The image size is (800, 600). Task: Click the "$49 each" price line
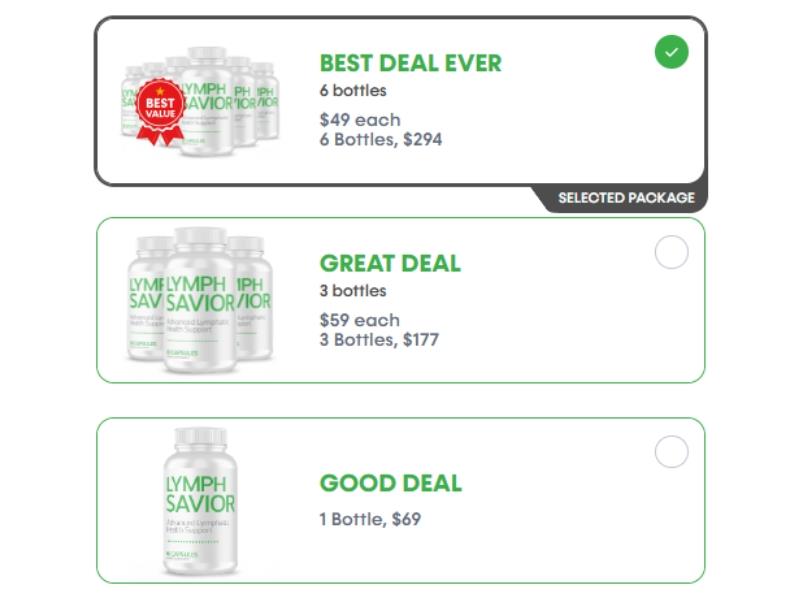click(359, 120)
